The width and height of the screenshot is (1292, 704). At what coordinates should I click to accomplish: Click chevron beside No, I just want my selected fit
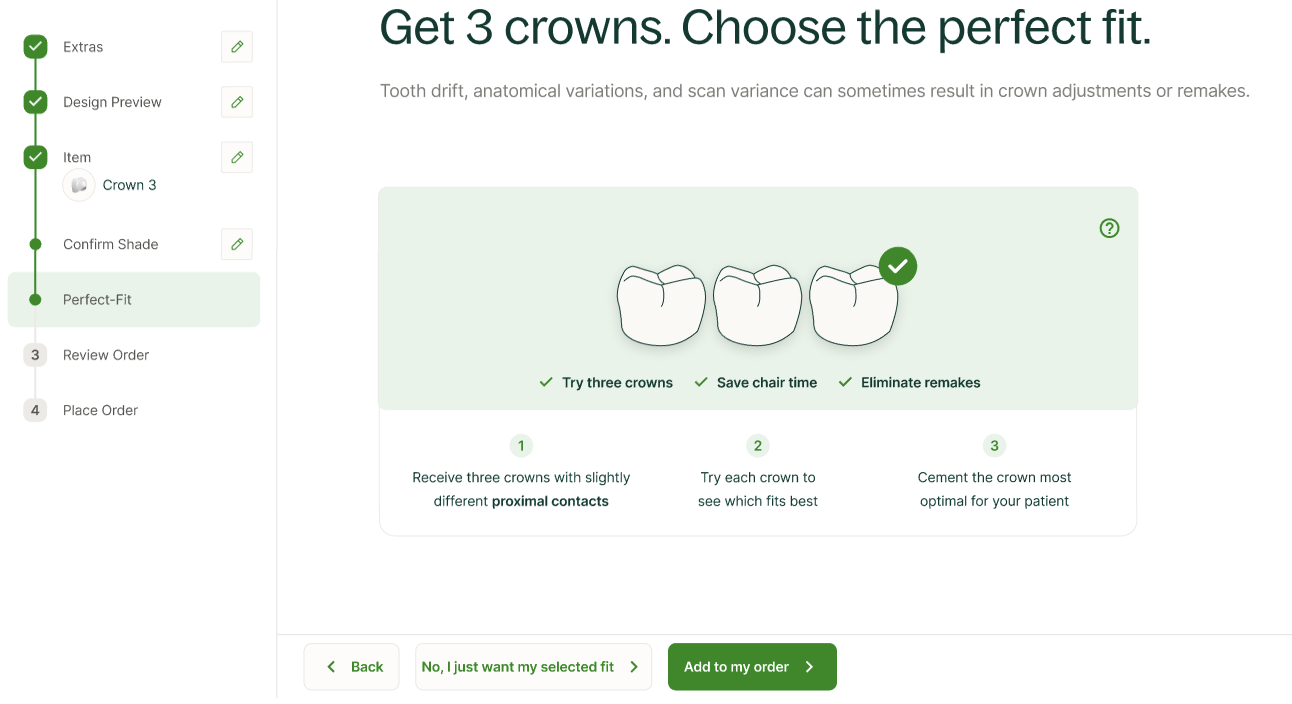634,667
